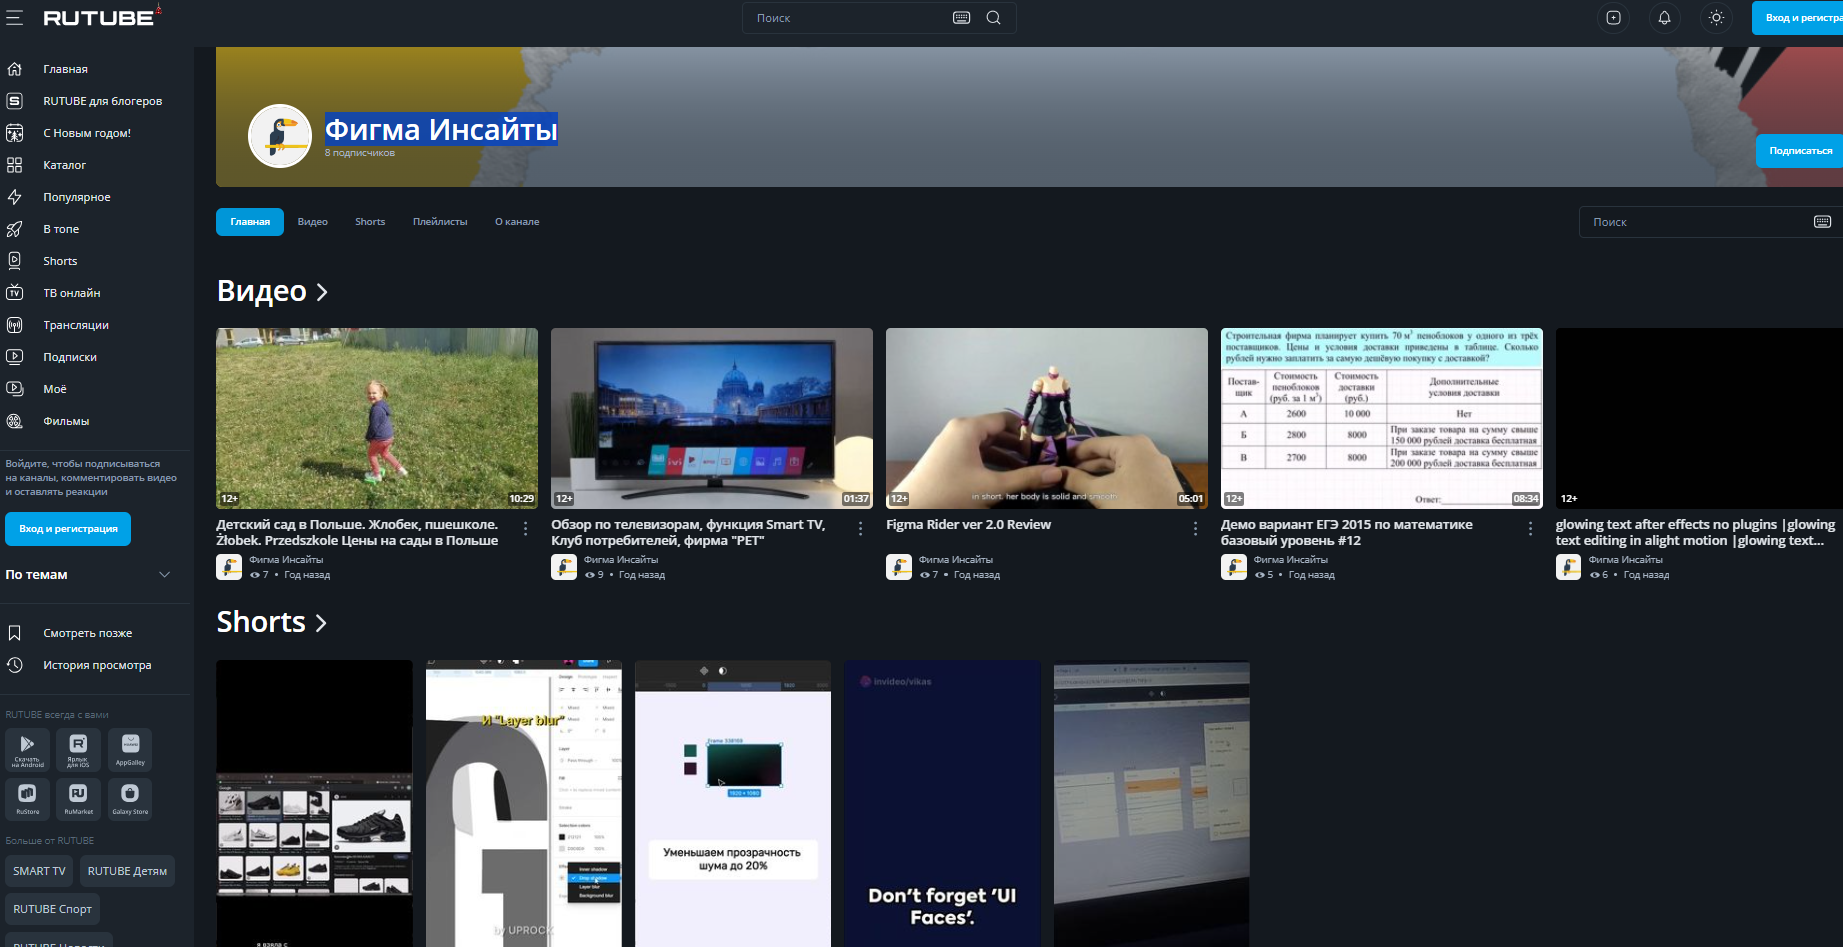The image size is (1843, 947).
Task: Click the Фильмы film icon
Action: 14,421
